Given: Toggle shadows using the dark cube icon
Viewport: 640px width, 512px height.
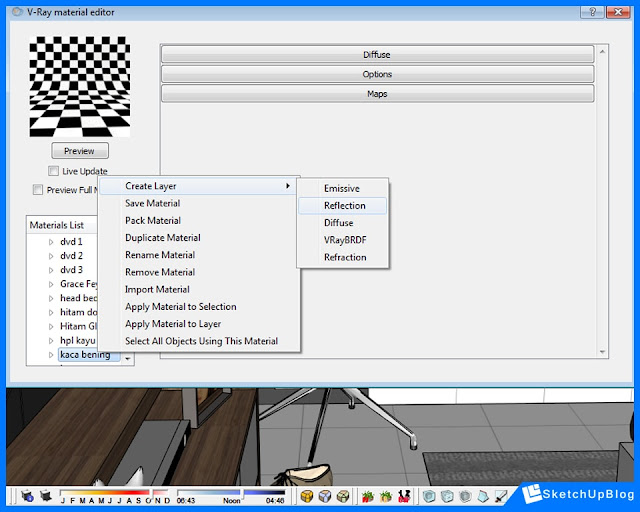Looking at the screenshot, I should pyautogui.click(x=46, y=496).
